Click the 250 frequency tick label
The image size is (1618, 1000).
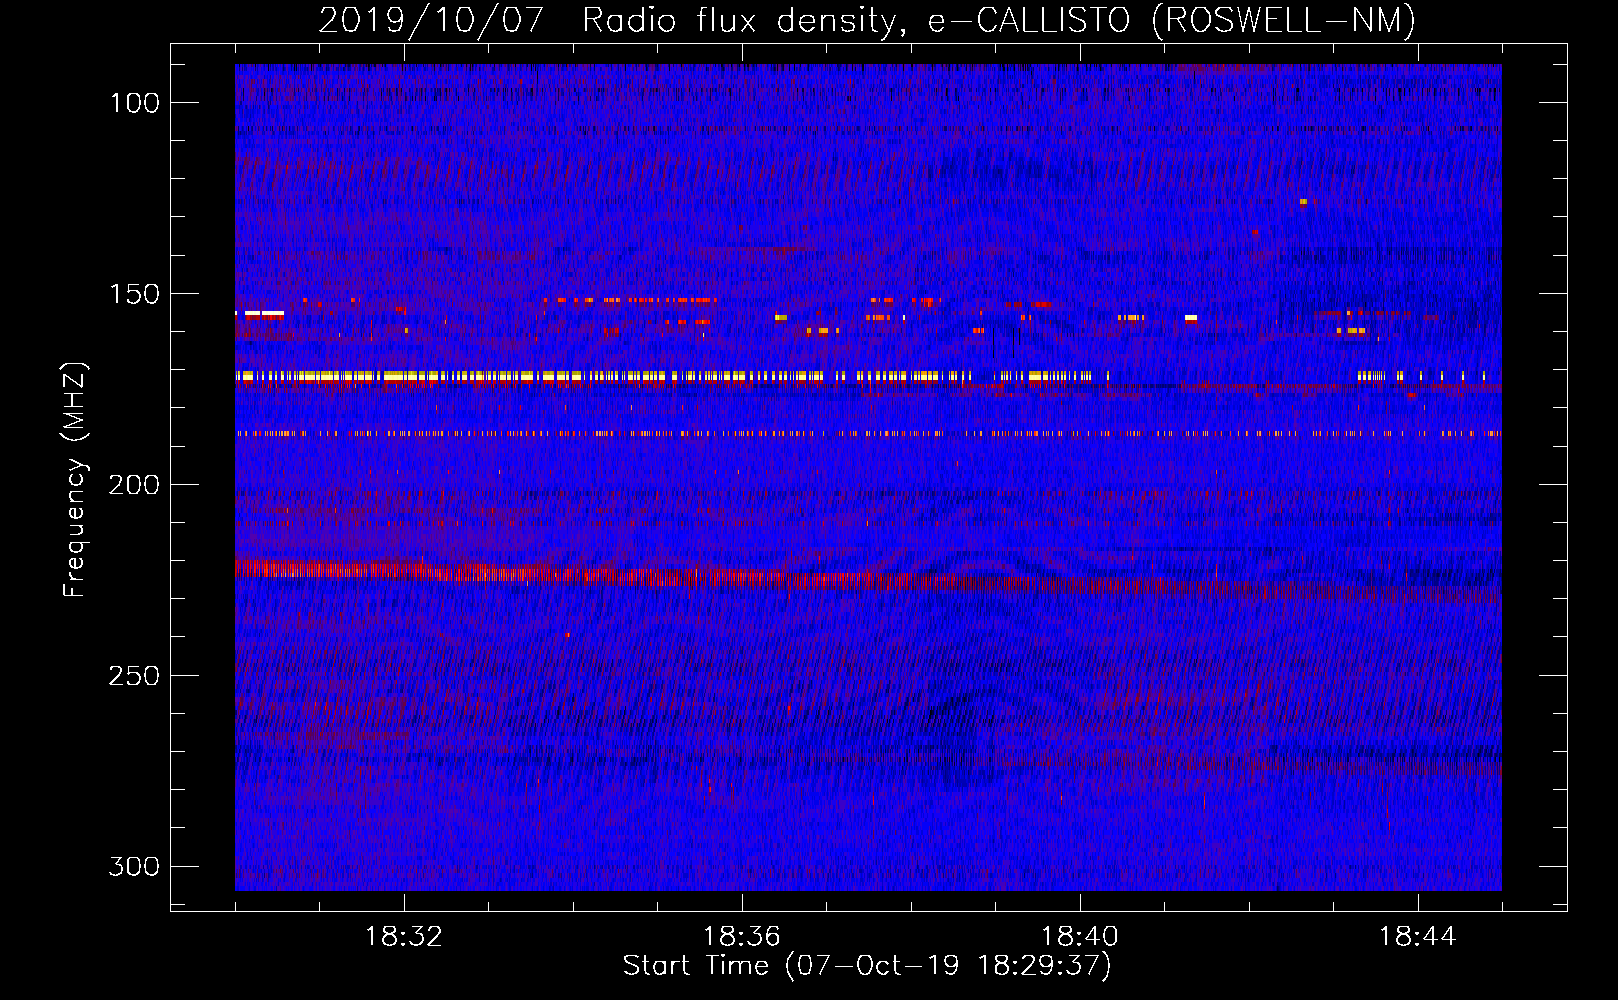[134, 676]
